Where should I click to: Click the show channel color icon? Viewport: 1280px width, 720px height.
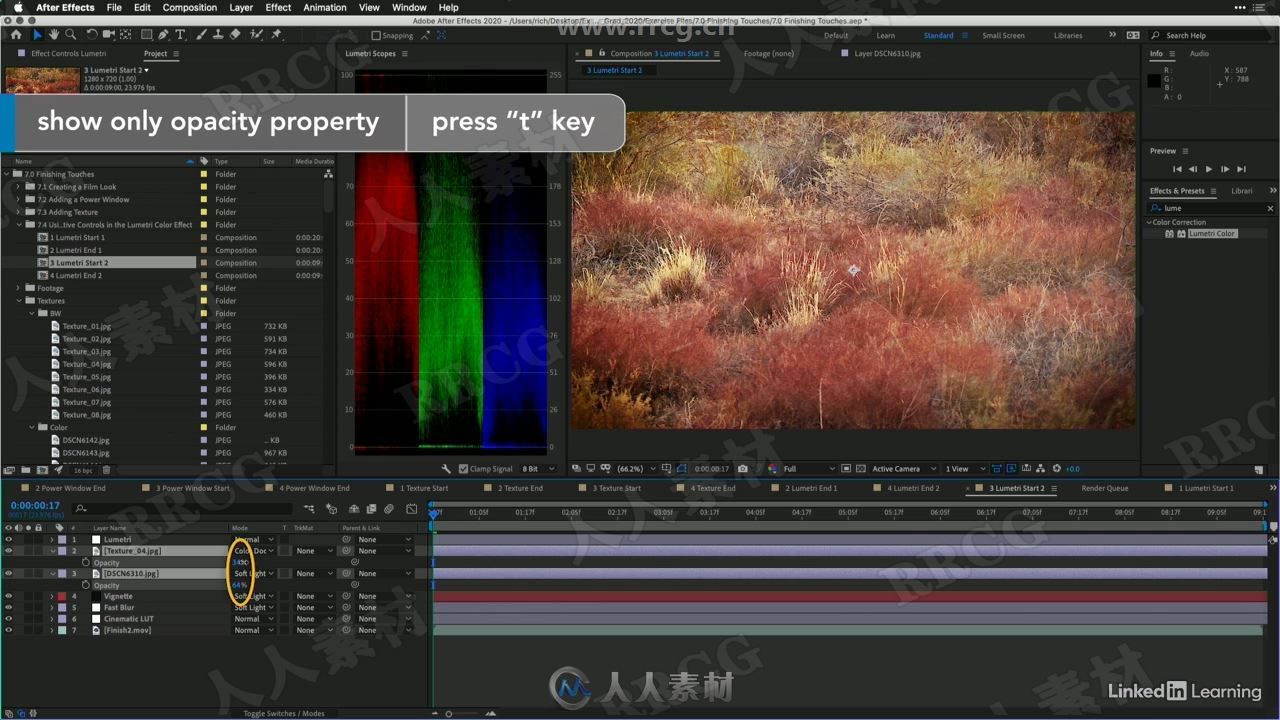coord(772,468)
